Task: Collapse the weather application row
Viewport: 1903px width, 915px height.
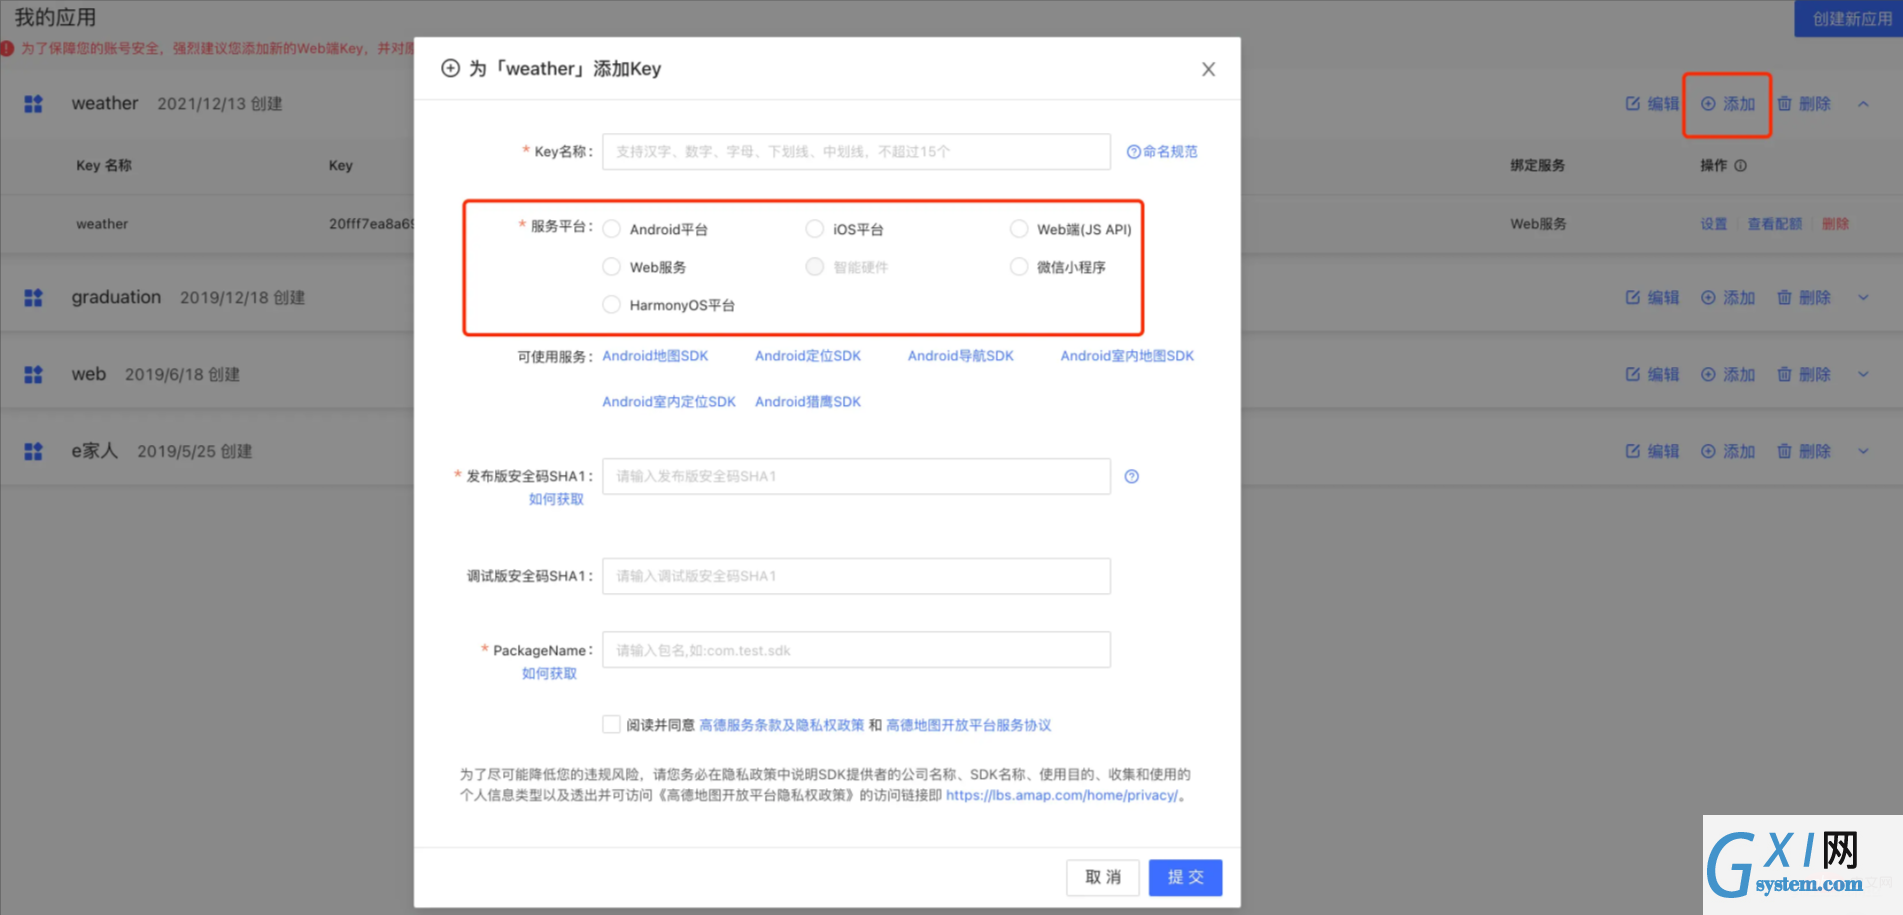Action: coord(1863,104)
